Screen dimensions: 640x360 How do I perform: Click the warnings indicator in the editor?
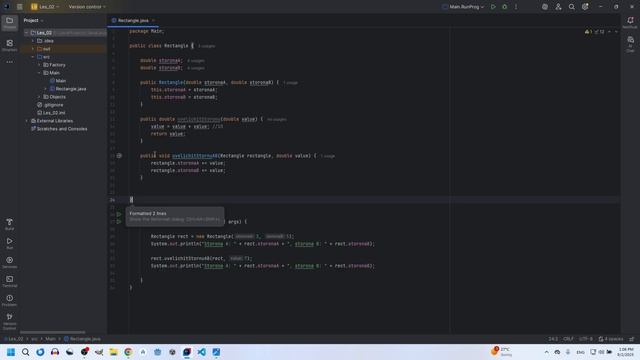point(594,31)
